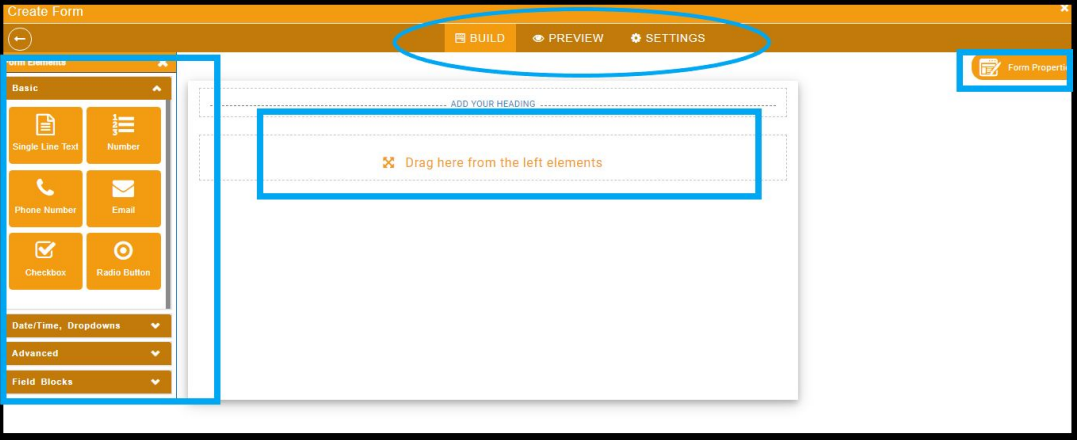Click the Basic elements panel scrollbar
Screen dimensions: 1077x440
click(168, 206)
